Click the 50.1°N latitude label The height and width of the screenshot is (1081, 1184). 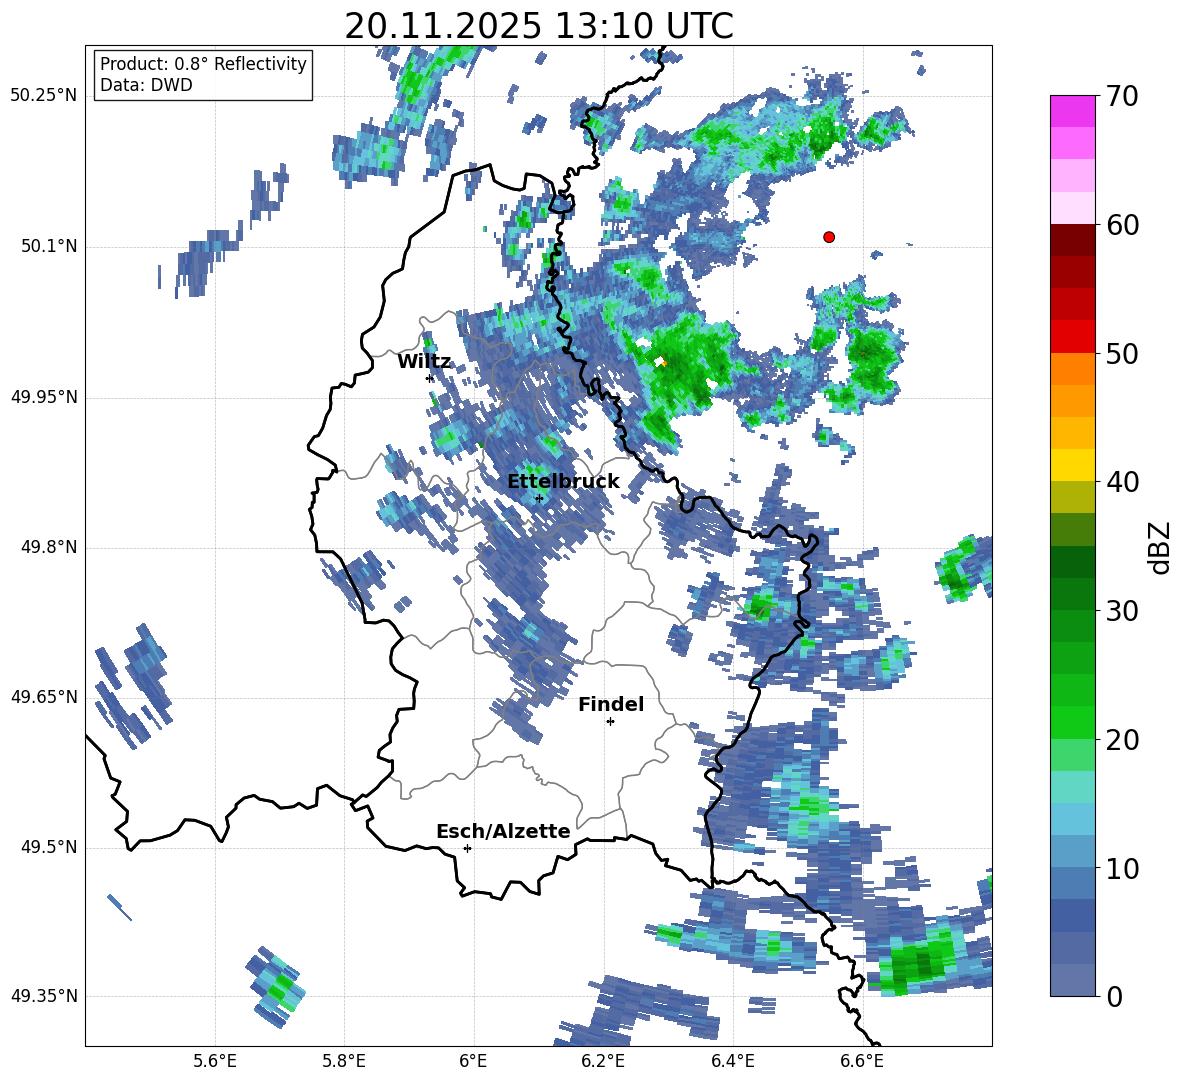[50, 246]
